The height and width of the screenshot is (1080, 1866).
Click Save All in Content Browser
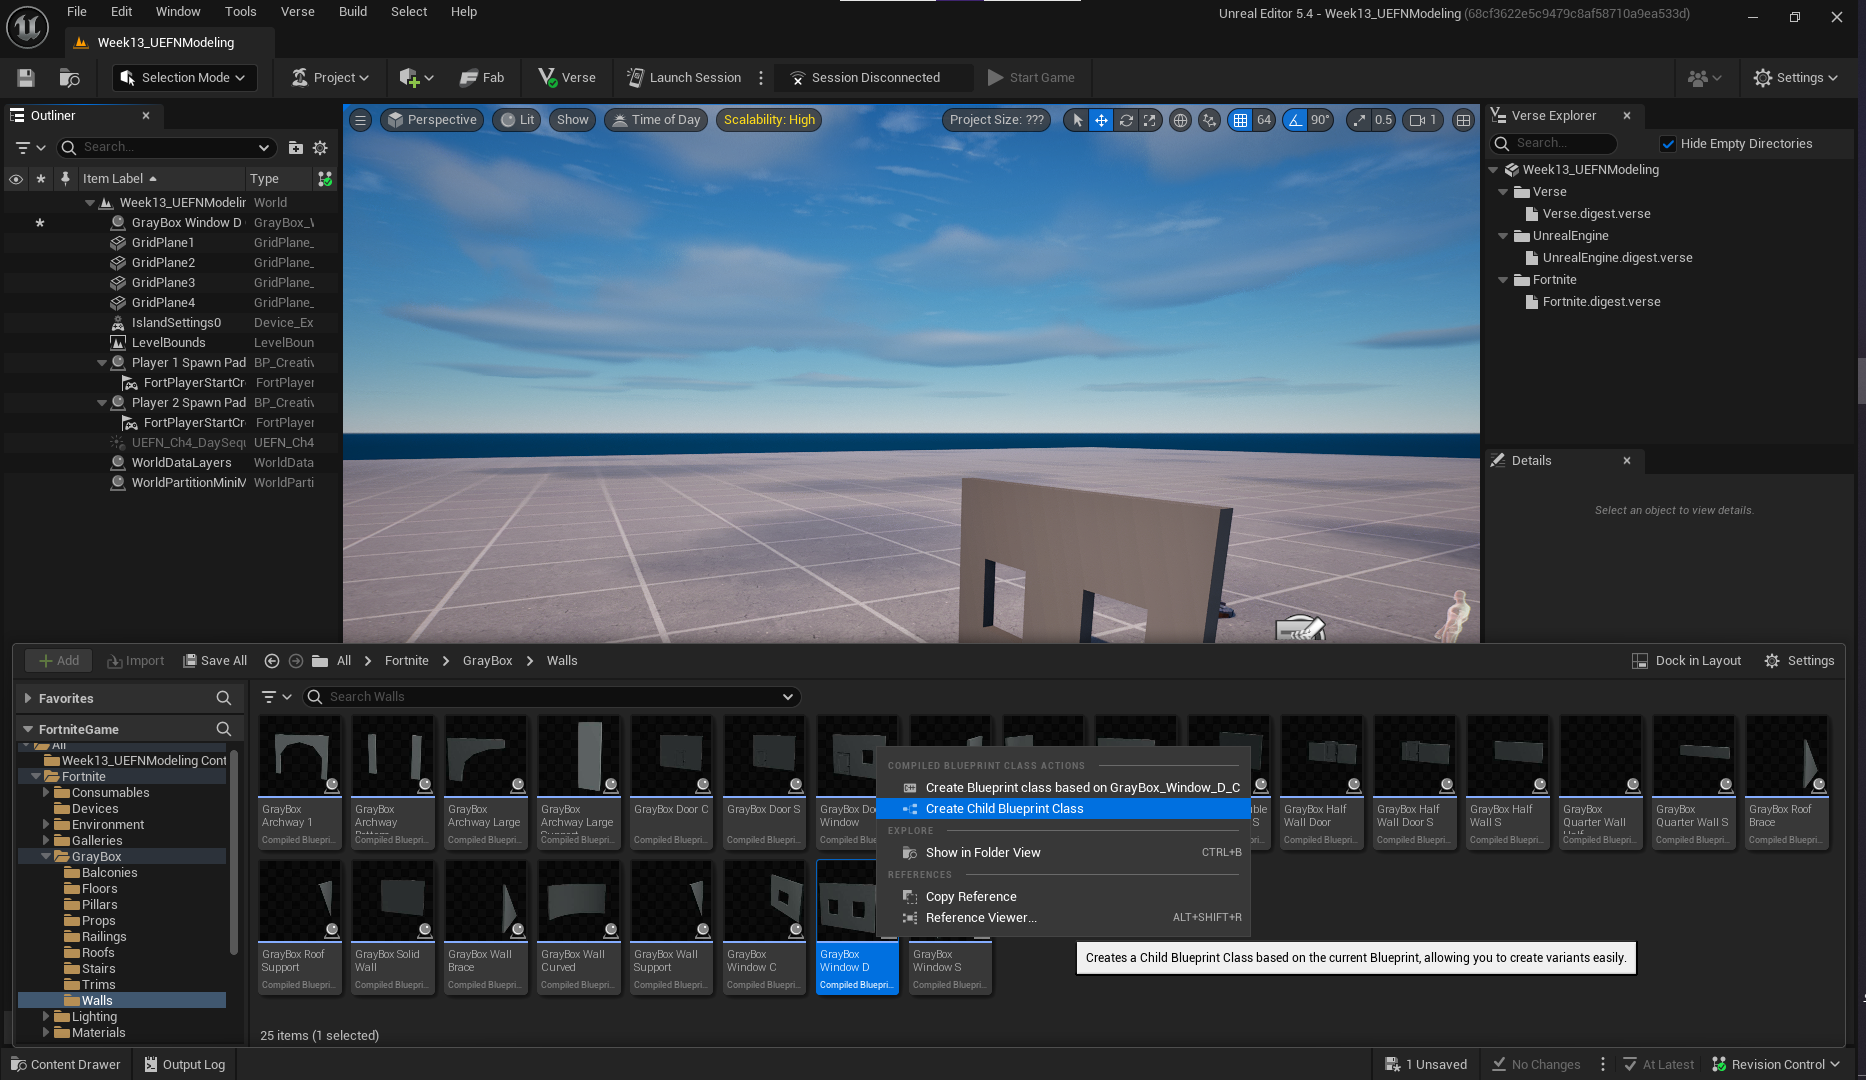pyautogui.click(x=215, y=661)
